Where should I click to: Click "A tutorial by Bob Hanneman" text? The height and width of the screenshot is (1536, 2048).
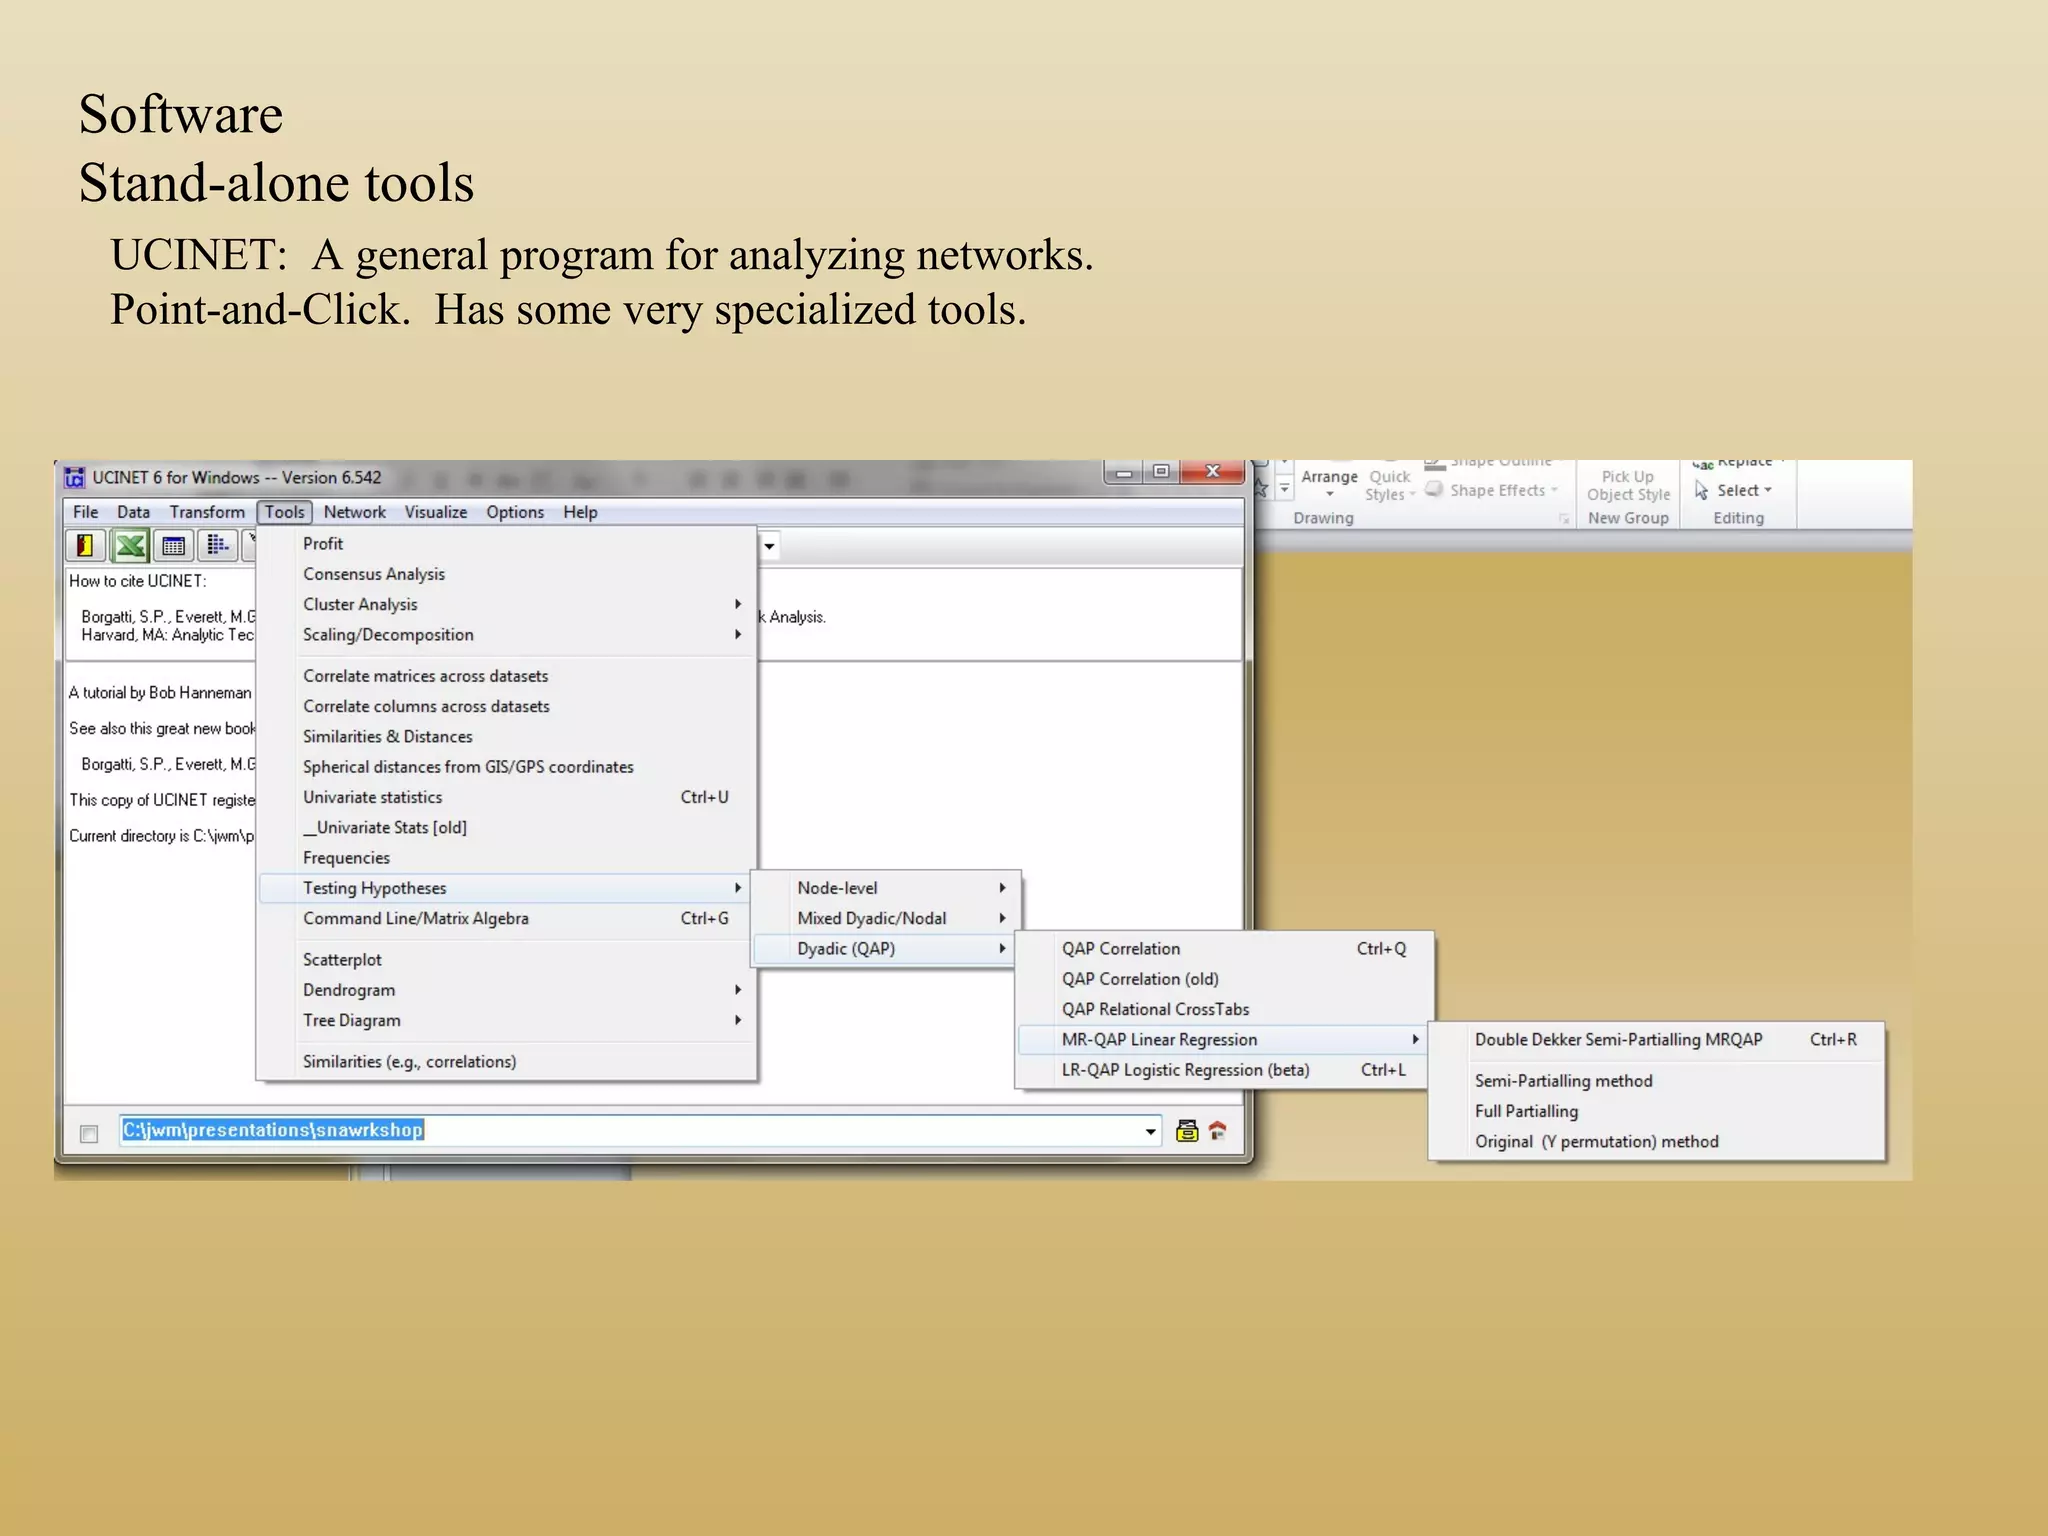160,693
